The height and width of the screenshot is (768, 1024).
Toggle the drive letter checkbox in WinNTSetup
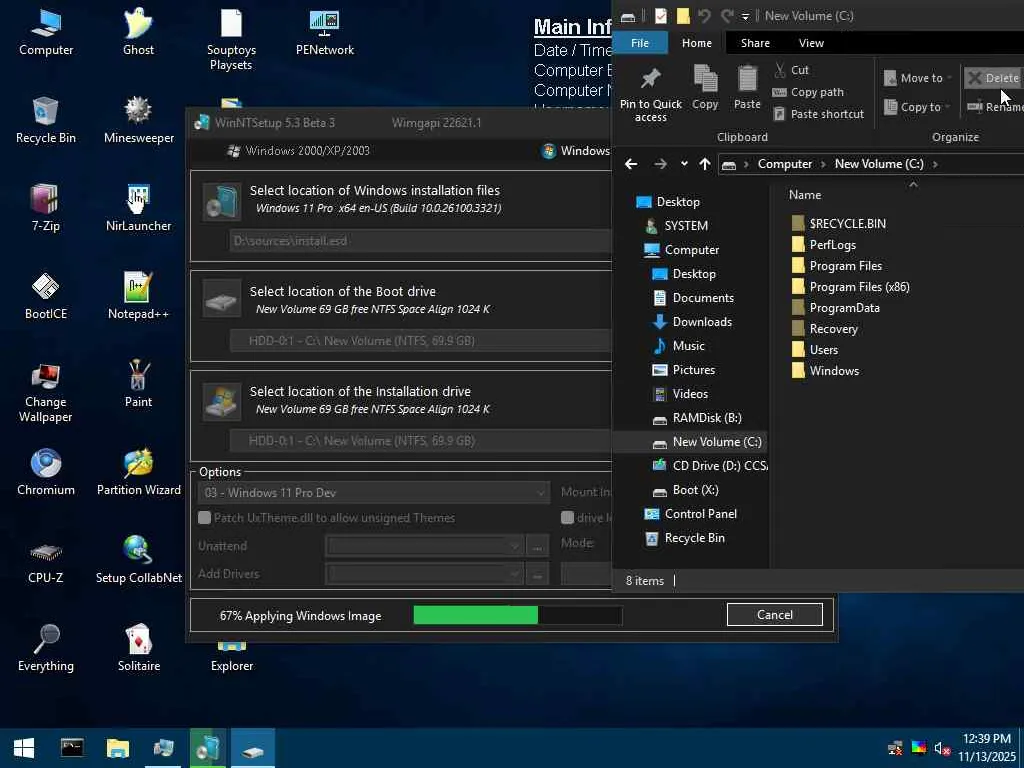tap(567, 518)
